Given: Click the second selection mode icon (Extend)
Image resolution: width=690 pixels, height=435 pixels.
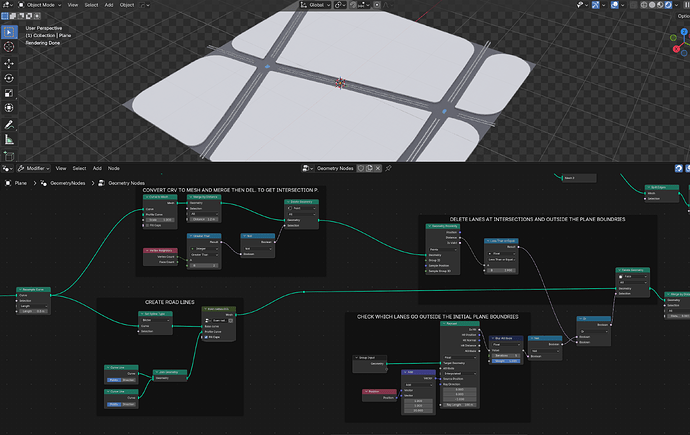Looking at the screenshot, I should pyautogui.click(x=13, y=16).
